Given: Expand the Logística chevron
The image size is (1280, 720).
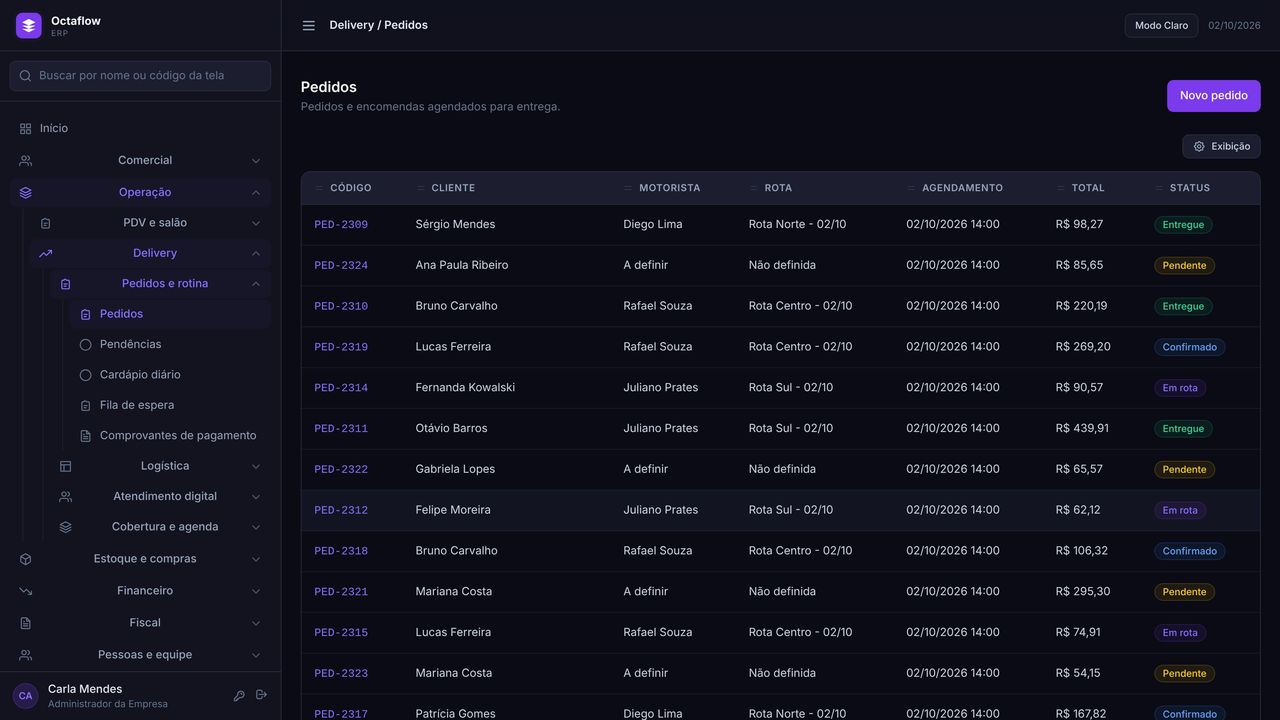Looking at the screenshot, I should pos(256,467).
